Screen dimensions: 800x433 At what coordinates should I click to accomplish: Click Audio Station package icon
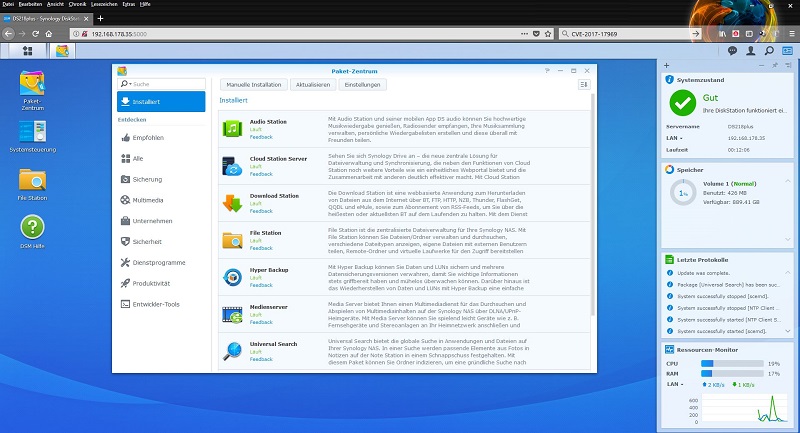[x=232, y=129]
